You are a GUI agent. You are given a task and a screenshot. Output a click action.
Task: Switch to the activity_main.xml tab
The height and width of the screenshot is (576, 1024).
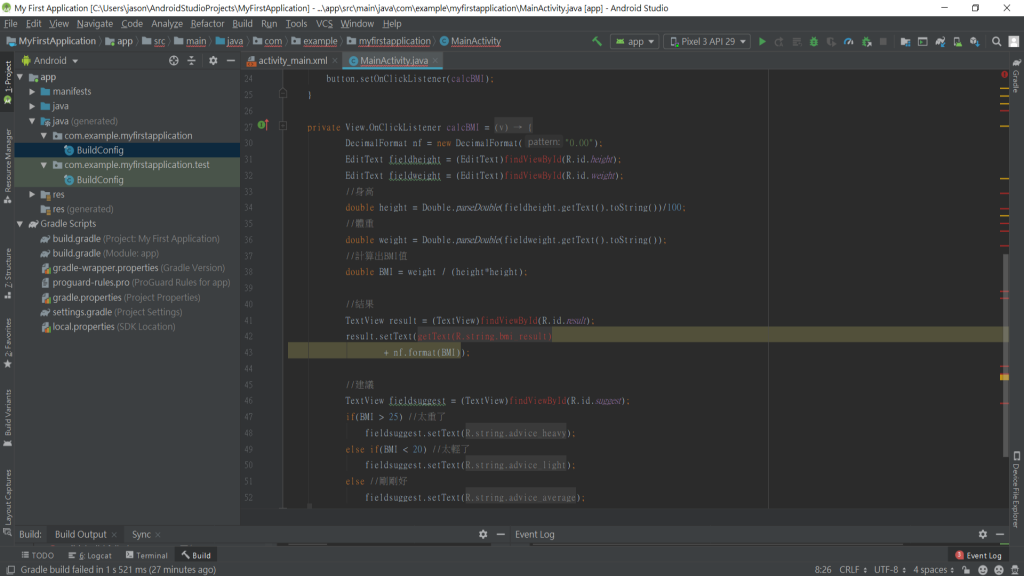click(294, 61)
